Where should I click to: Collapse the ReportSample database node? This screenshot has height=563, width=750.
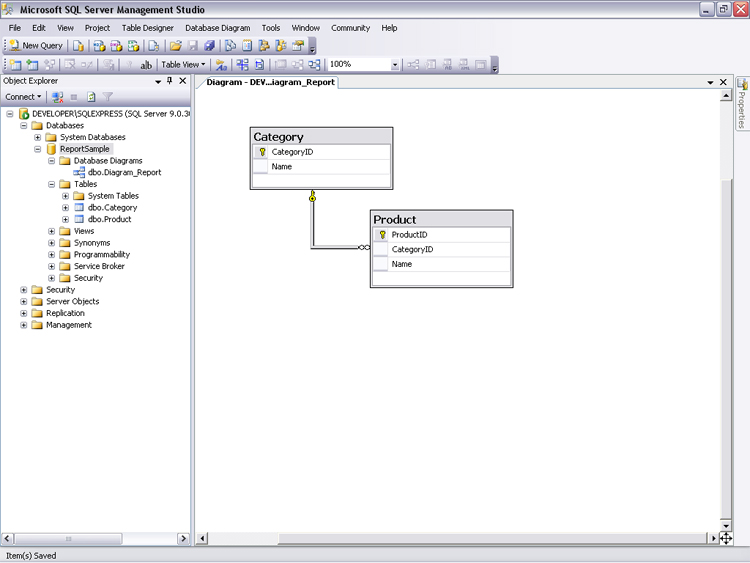tap(37, 149)
